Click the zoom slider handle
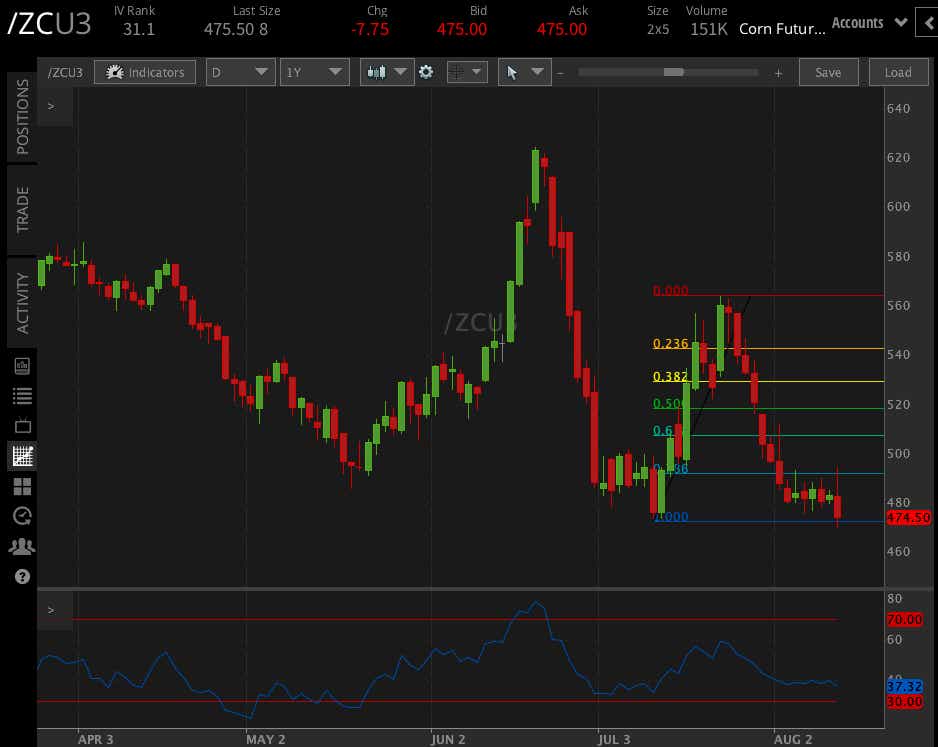The height and width of the screenshot is (747, 938). tap(674, 72)
